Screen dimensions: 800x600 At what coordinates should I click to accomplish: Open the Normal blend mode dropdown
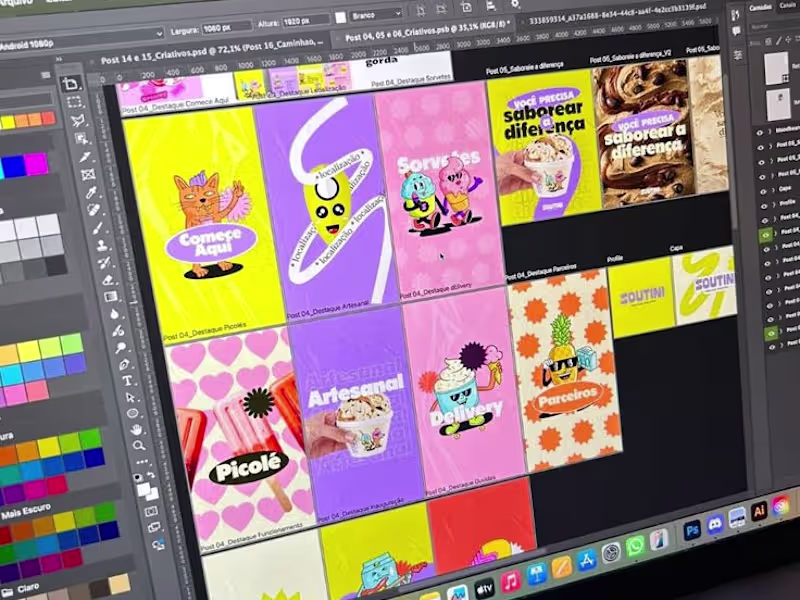click(773, 25)
